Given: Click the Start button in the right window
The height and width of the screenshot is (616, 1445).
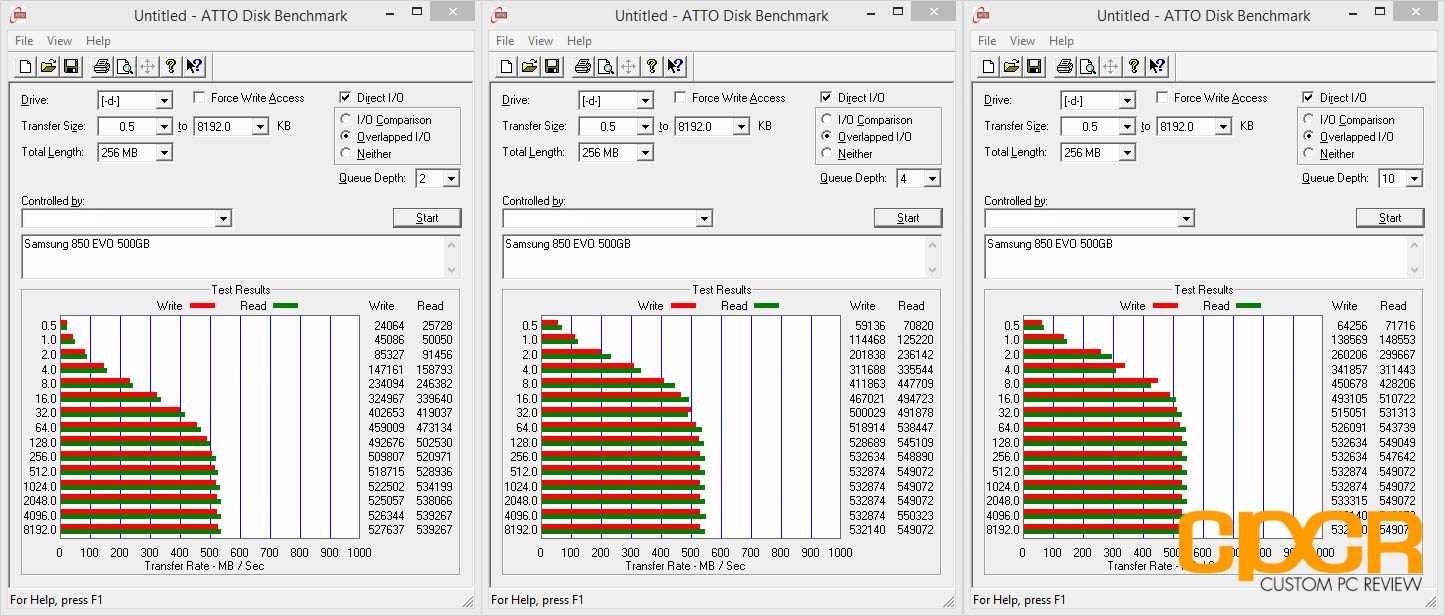Looking at the screenshot, I should 1390,218.
